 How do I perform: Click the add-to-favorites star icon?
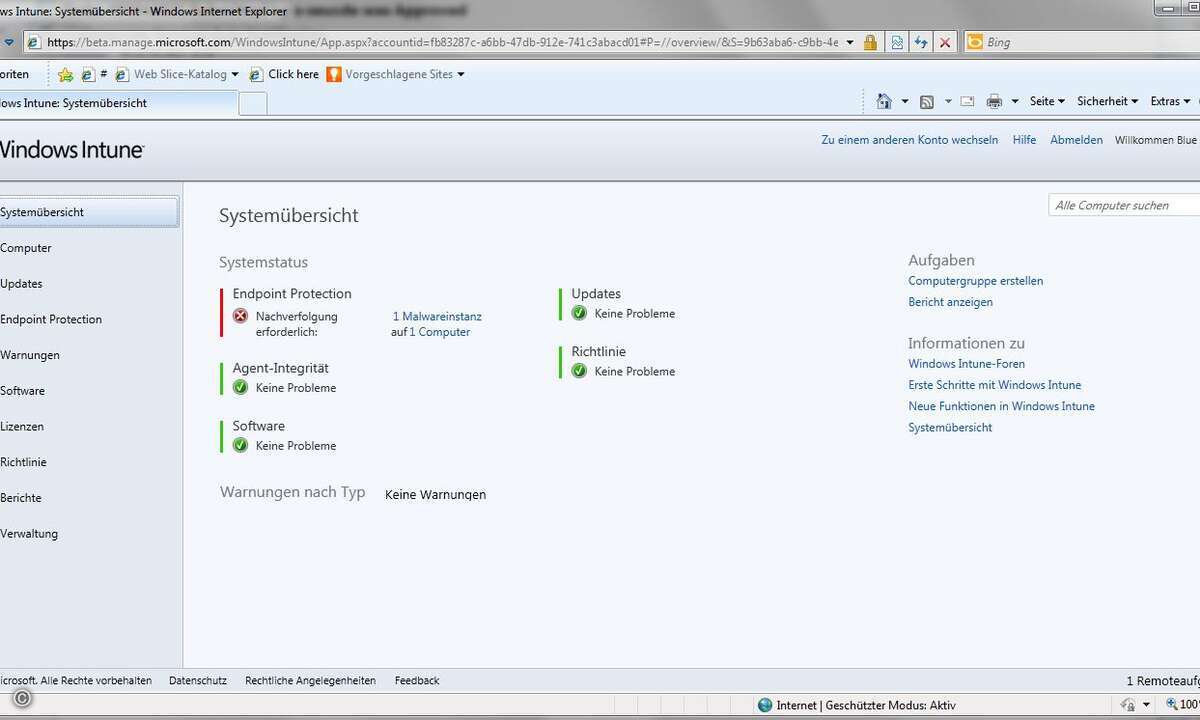tap(65, 74)
